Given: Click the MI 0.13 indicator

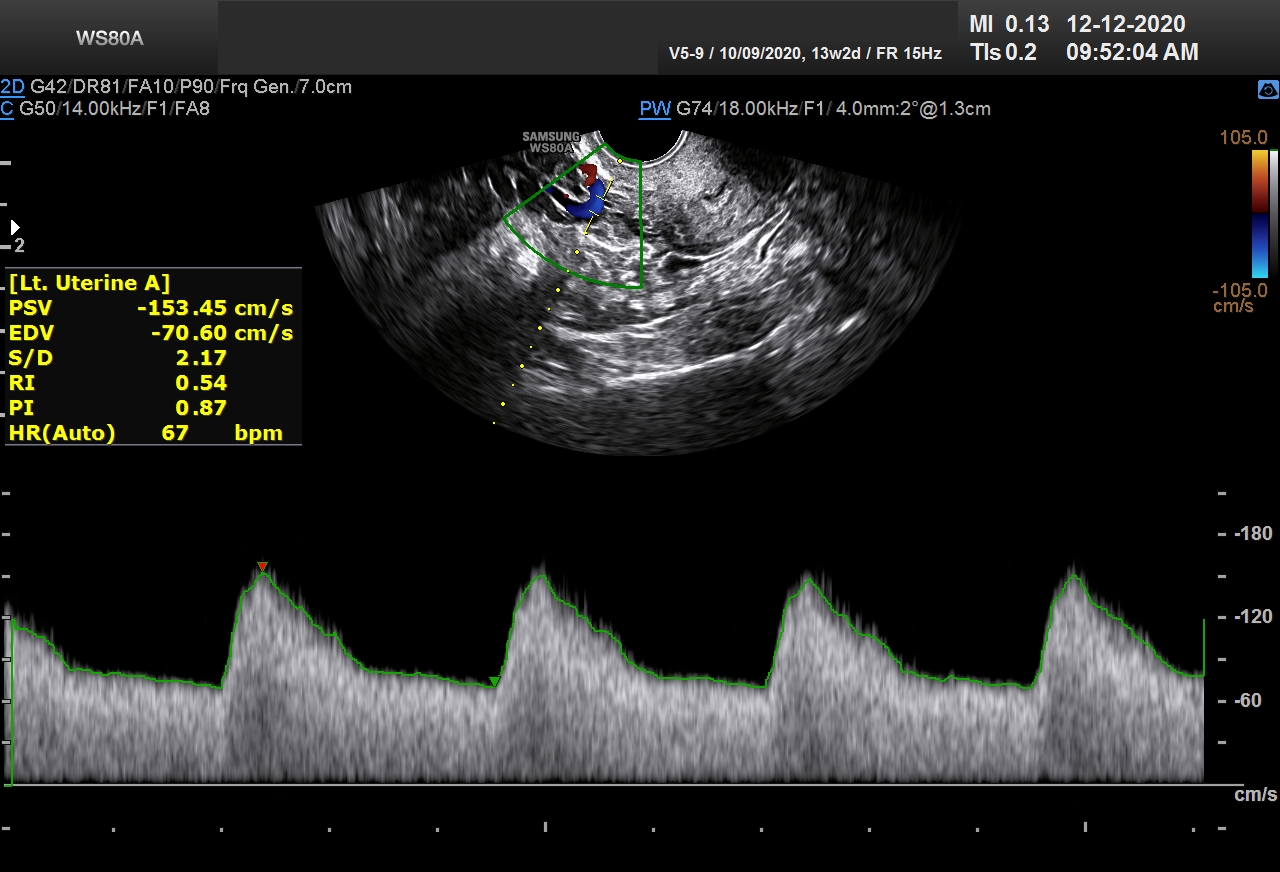Looking at the screenshot, I should (1009, 25).
